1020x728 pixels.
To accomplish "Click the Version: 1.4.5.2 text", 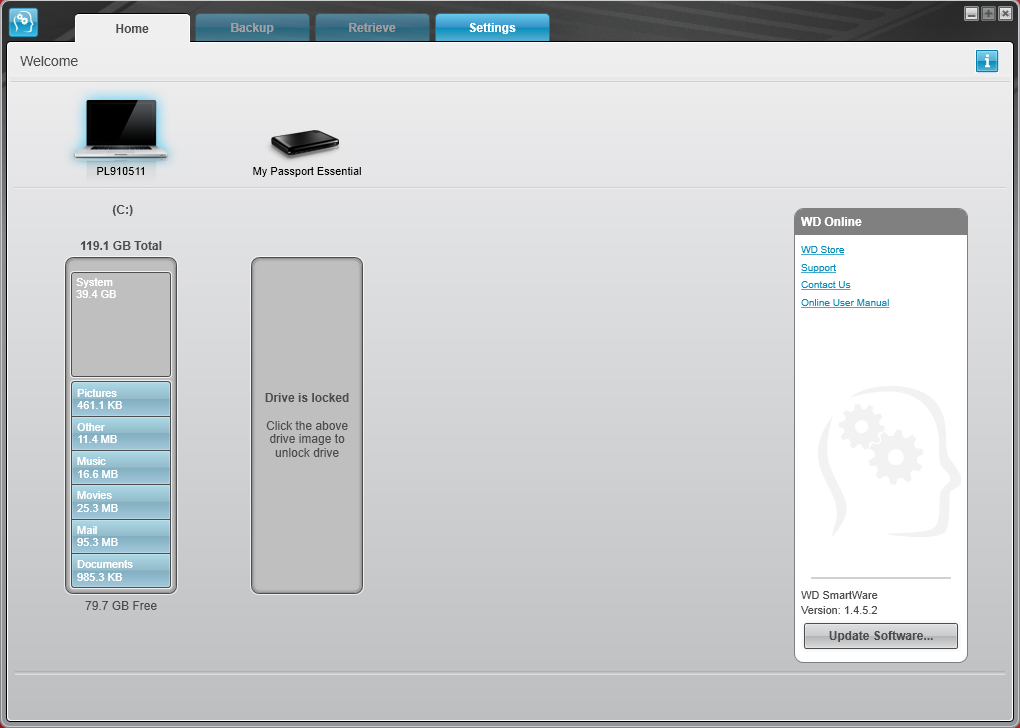I will (x=839, y=610).
